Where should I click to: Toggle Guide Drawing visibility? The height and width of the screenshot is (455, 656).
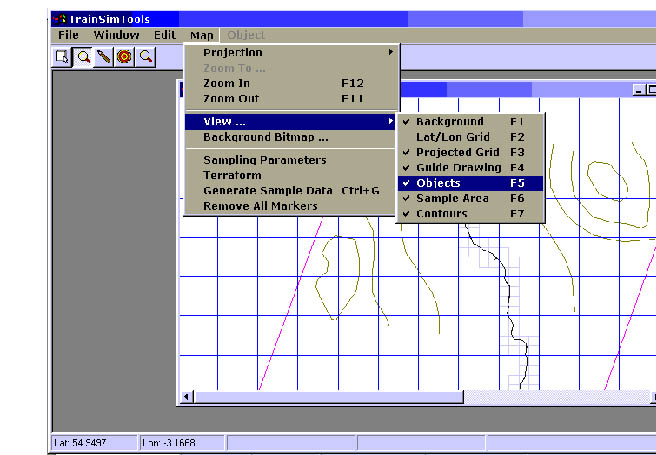(471, 168)
